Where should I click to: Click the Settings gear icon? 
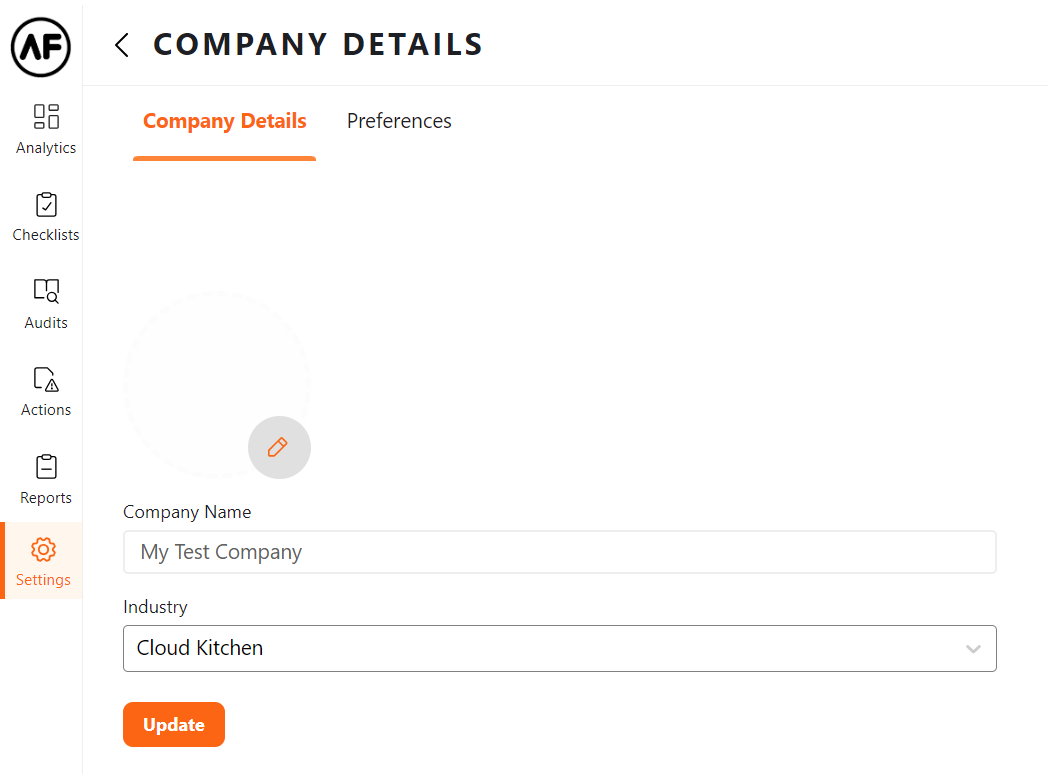click(x=44, y=549)
